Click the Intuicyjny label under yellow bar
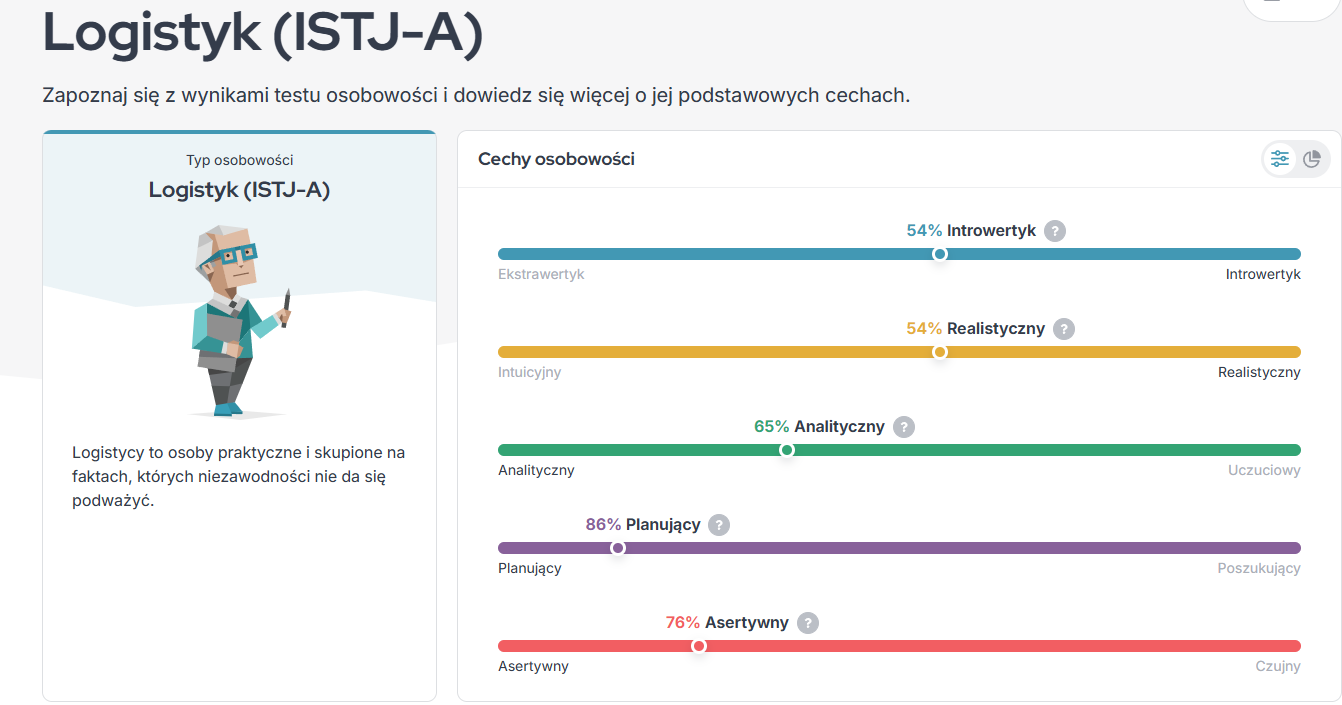The width and height of the screenshot is (1342, 705). coord(529,372)
